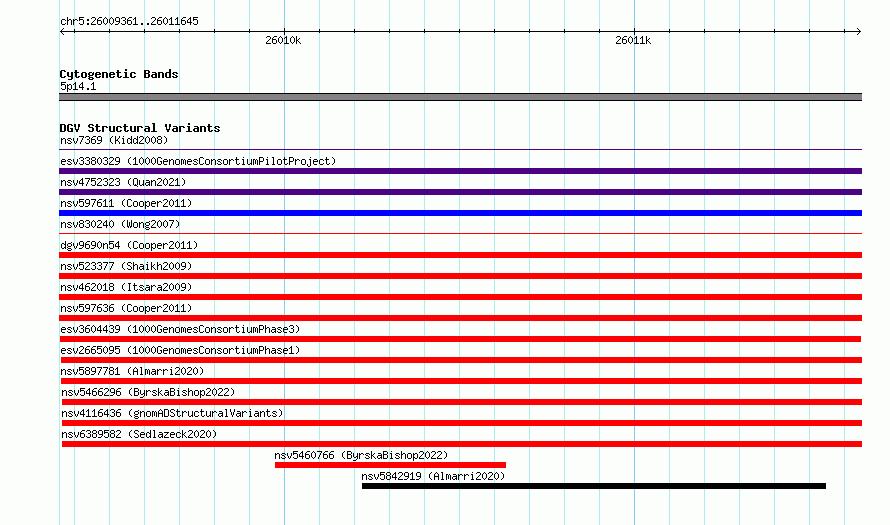Click the 5p14.1 cytogenetic band label
This screenshot has width=890, height=525.
click(78, 86)
